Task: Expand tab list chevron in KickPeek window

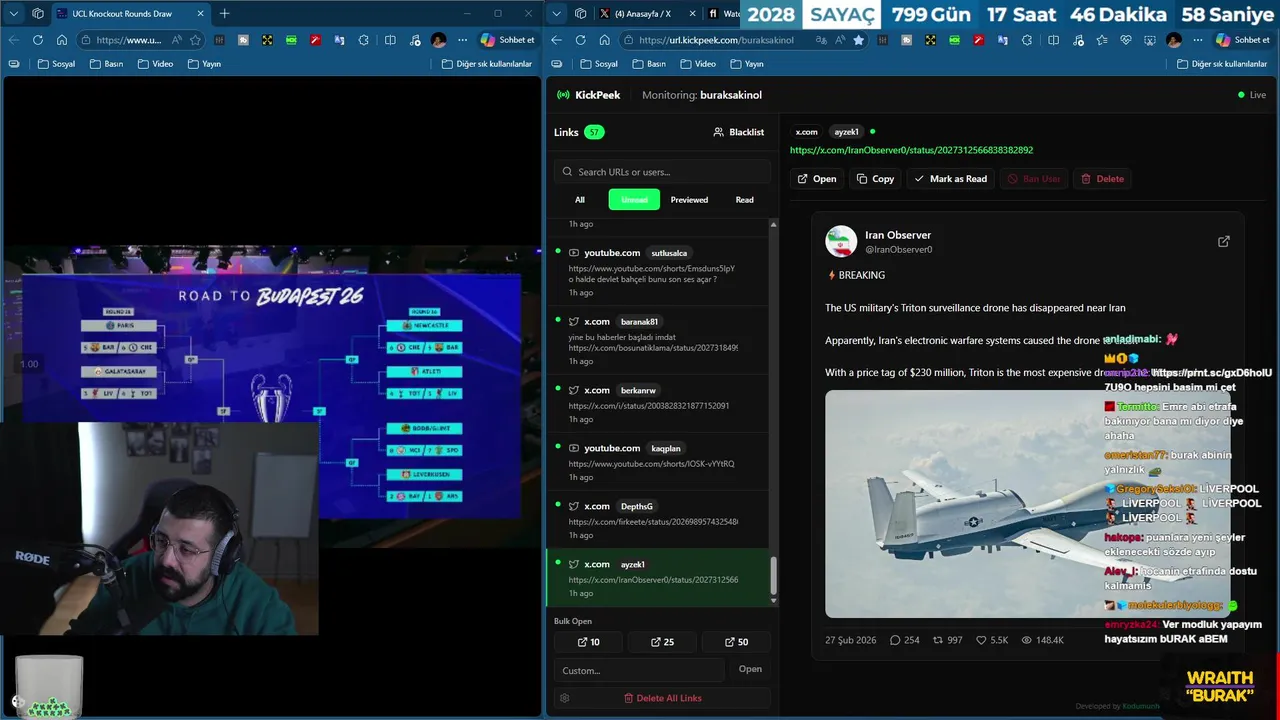Action: tap(557, 14)
